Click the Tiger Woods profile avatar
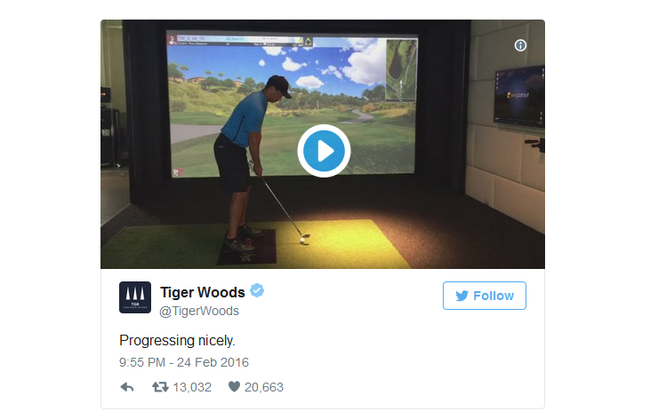Screen dimensions: 650x419 tap(135, 297)
